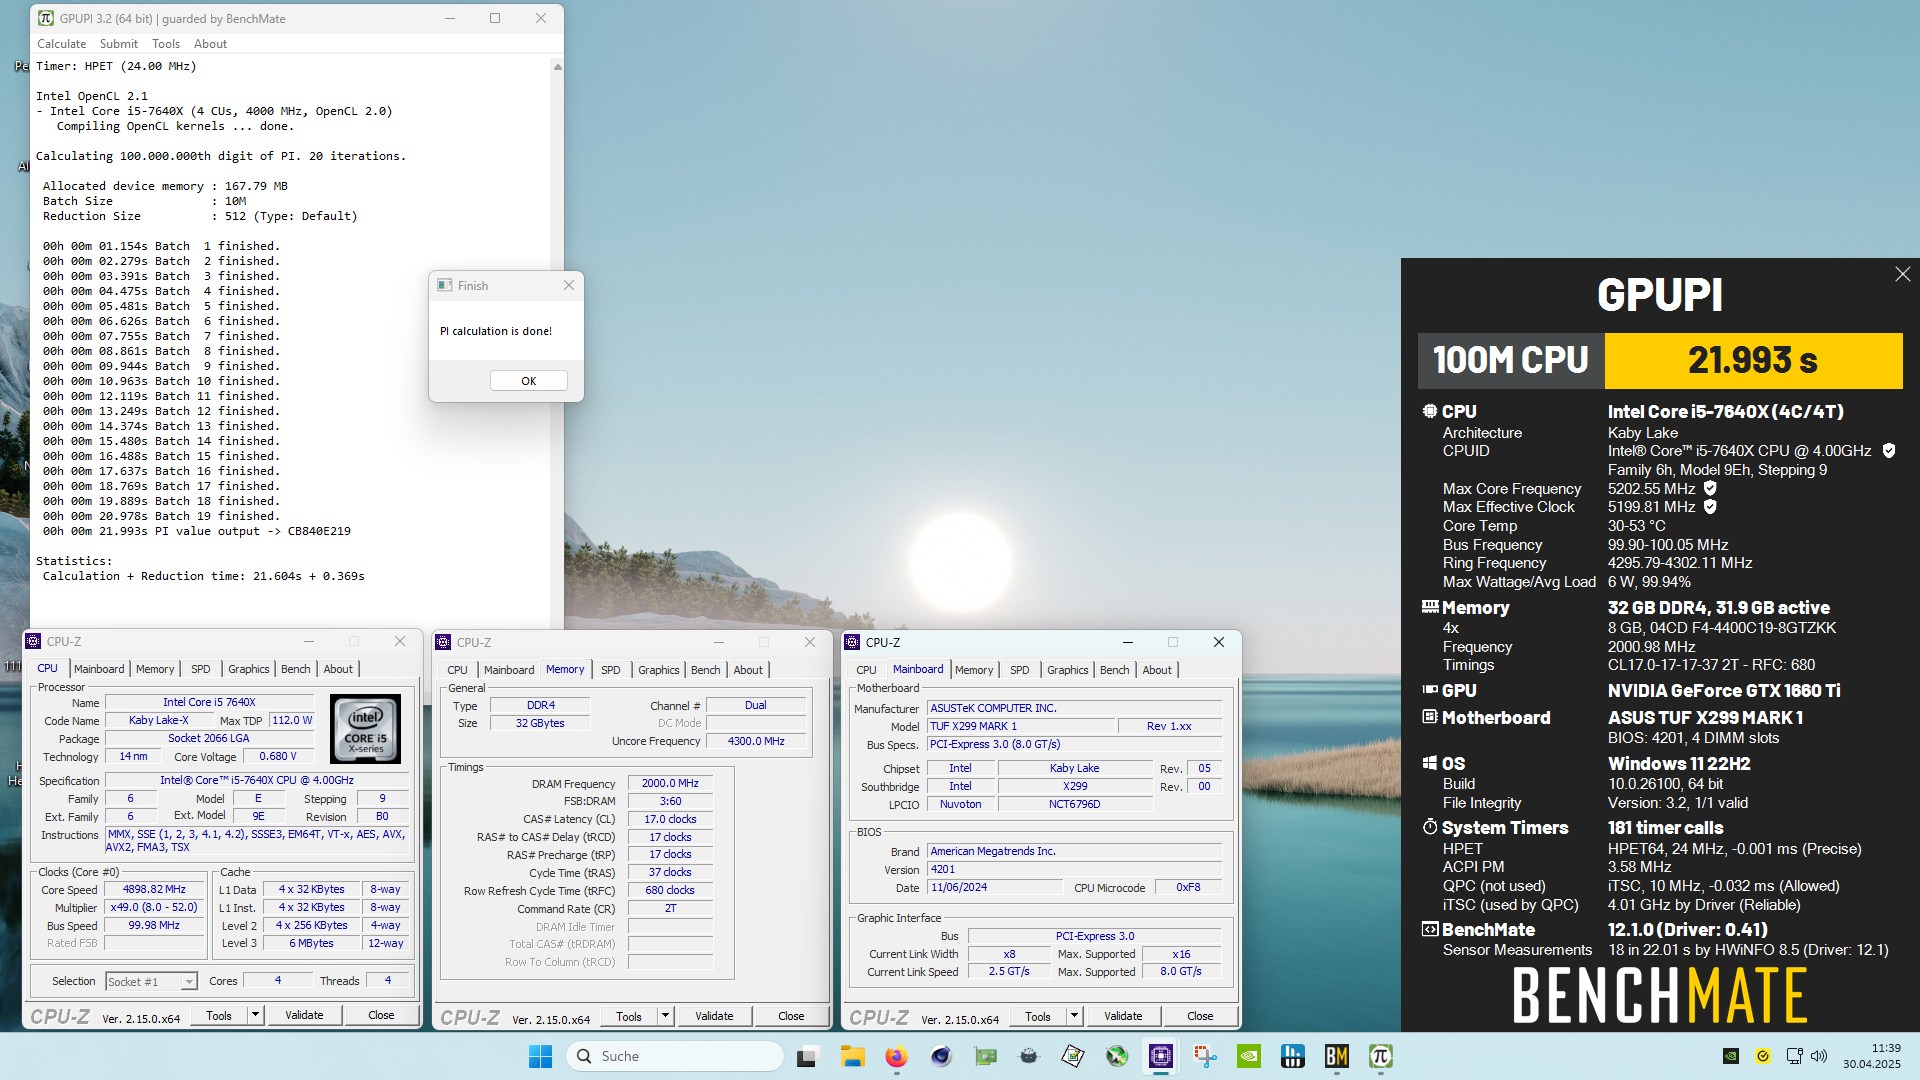Viewport: 1920px width, 1080px height.
Task: Expand Tools dropdown arrow in left CPU-Z
Action: click(x=256, y=1015)
